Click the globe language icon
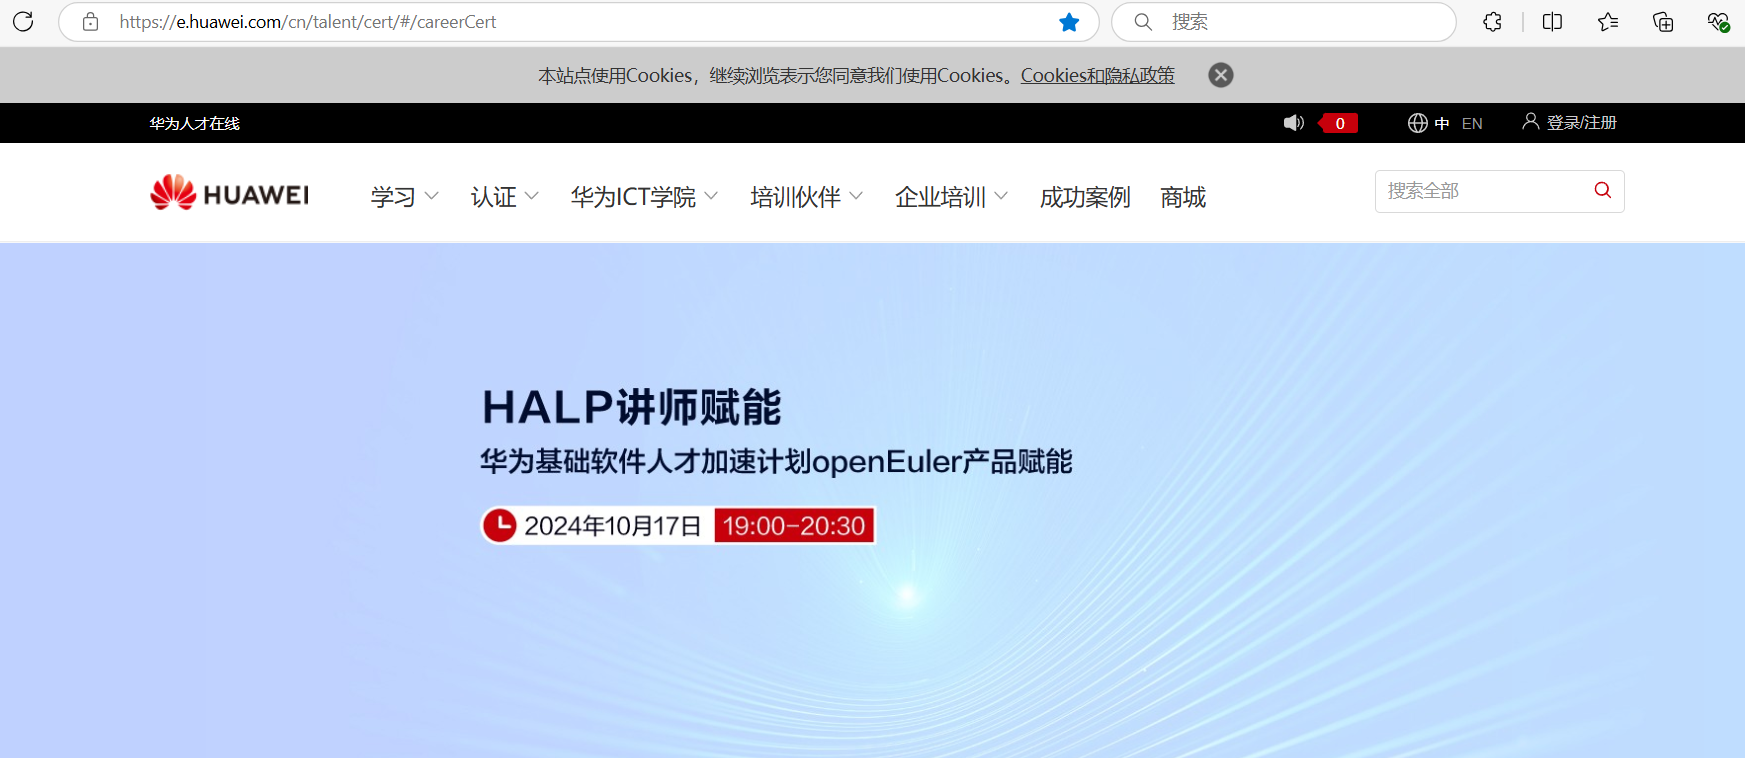 [x=1417, y=123]
